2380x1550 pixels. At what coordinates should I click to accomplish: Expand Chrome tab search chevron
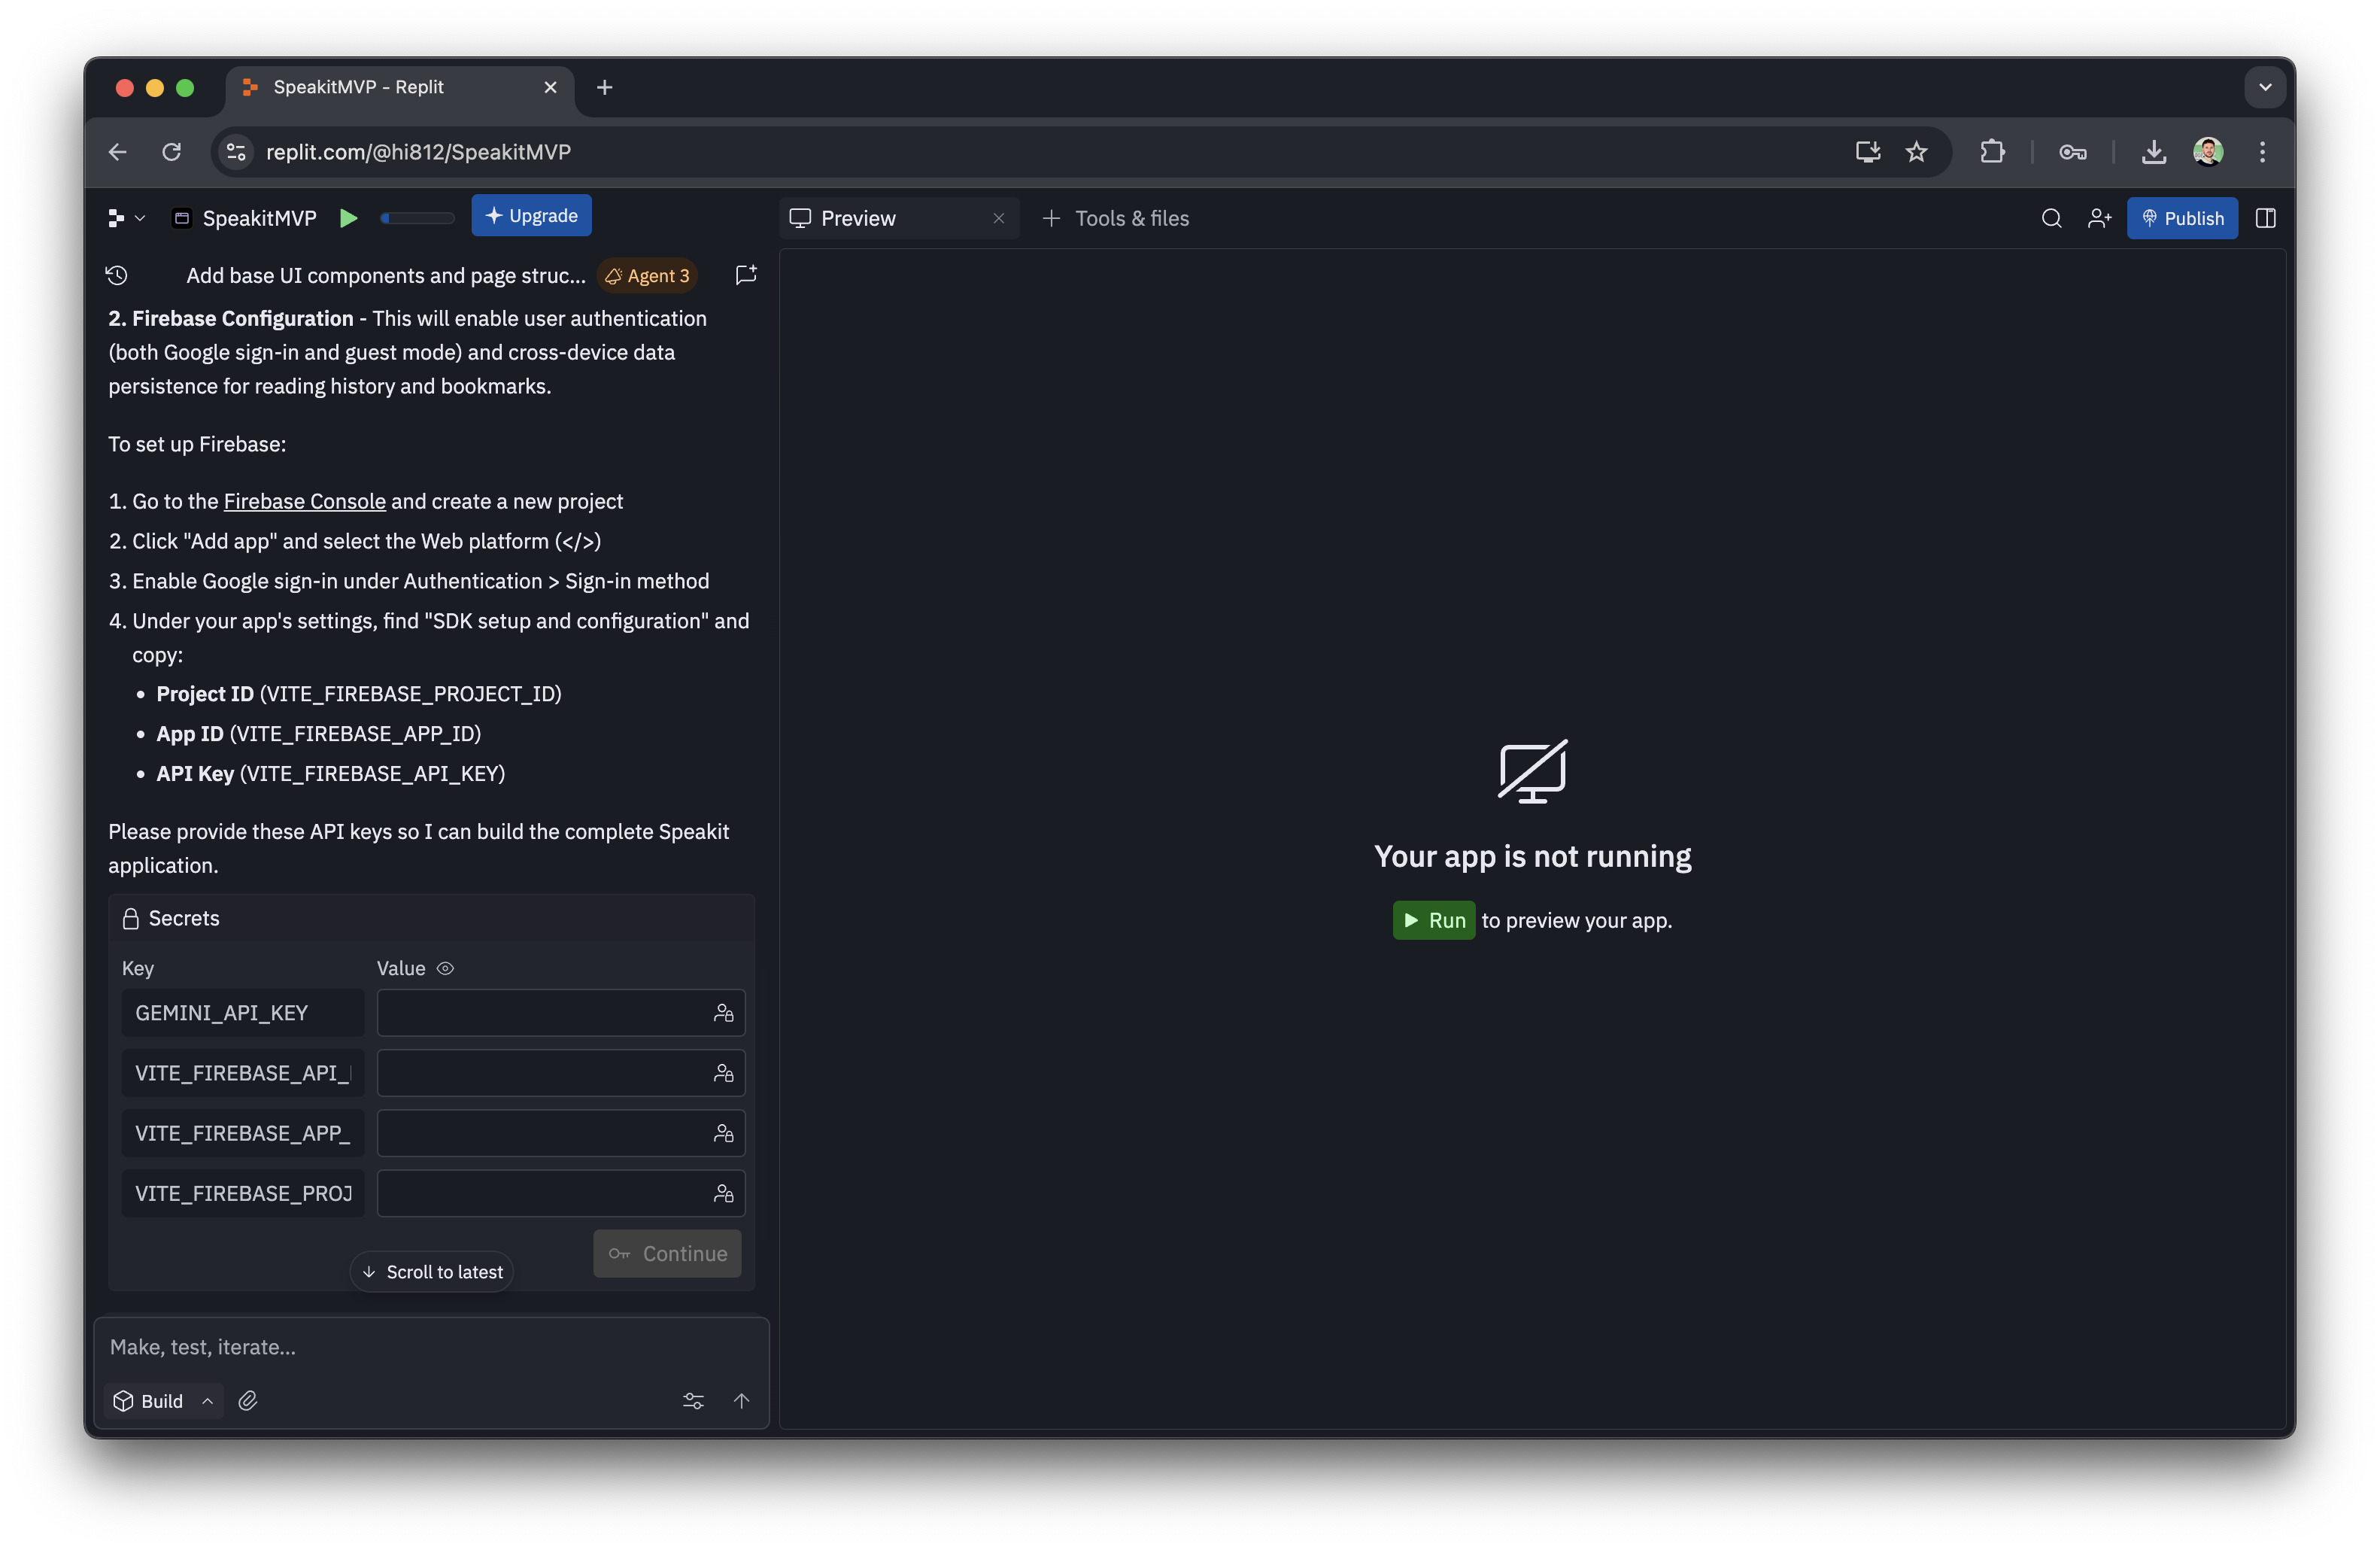click(2265, 87)
